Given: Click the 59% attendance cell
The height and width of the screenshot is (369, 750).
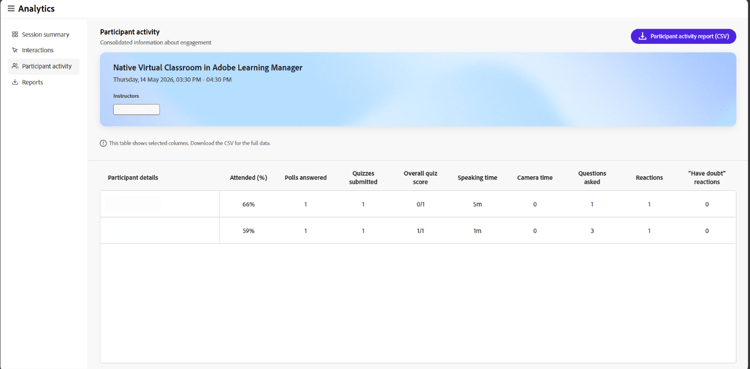Looking at the screenshot, I should pyautogui.click(x=248, y=231).
